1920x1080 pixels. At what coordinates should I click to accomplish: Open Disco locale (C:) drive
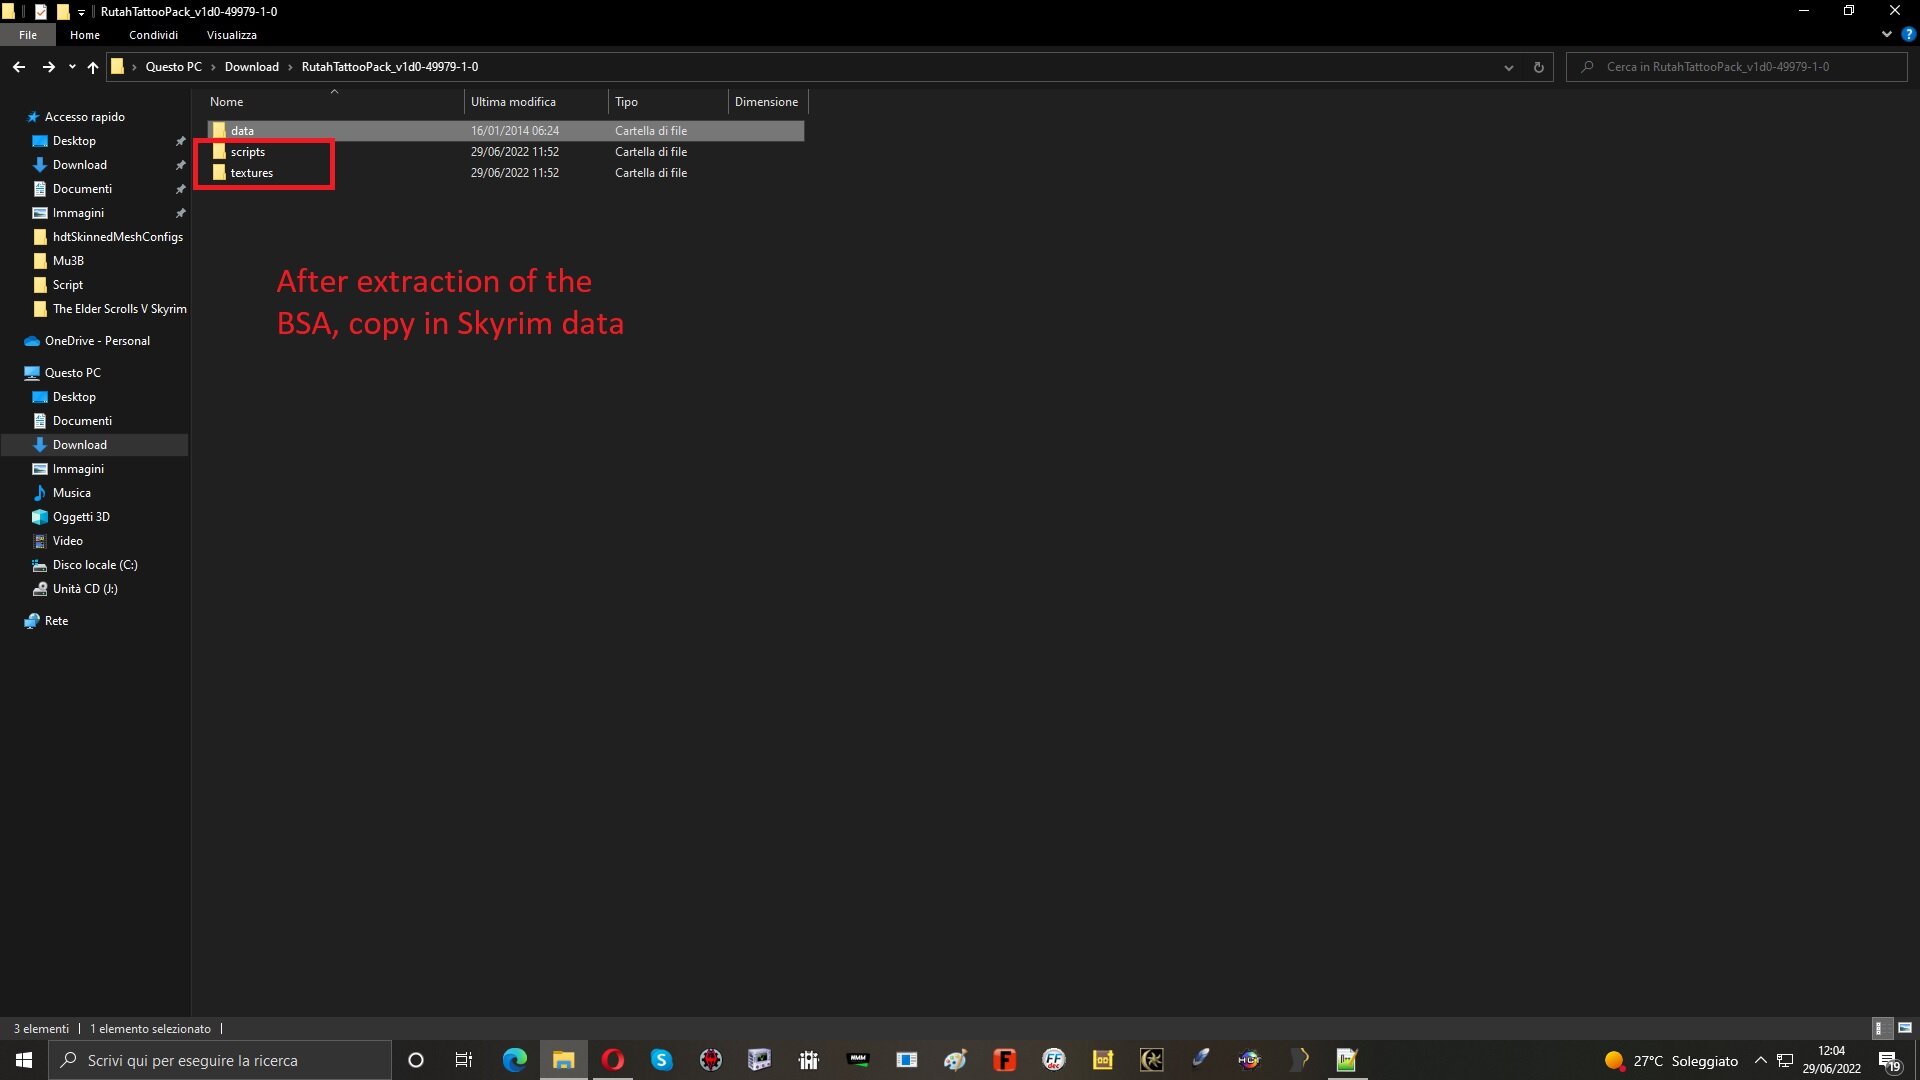point(95,565)
